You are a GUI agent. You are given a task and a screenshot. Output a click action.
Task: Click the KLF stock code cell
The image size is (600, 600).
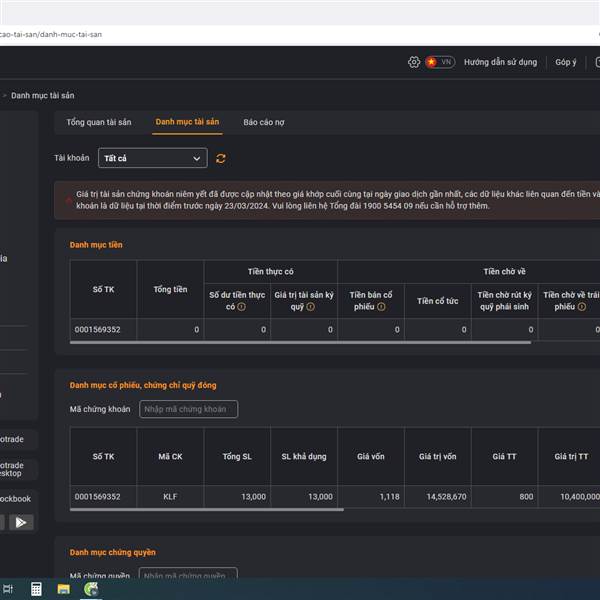170,497
